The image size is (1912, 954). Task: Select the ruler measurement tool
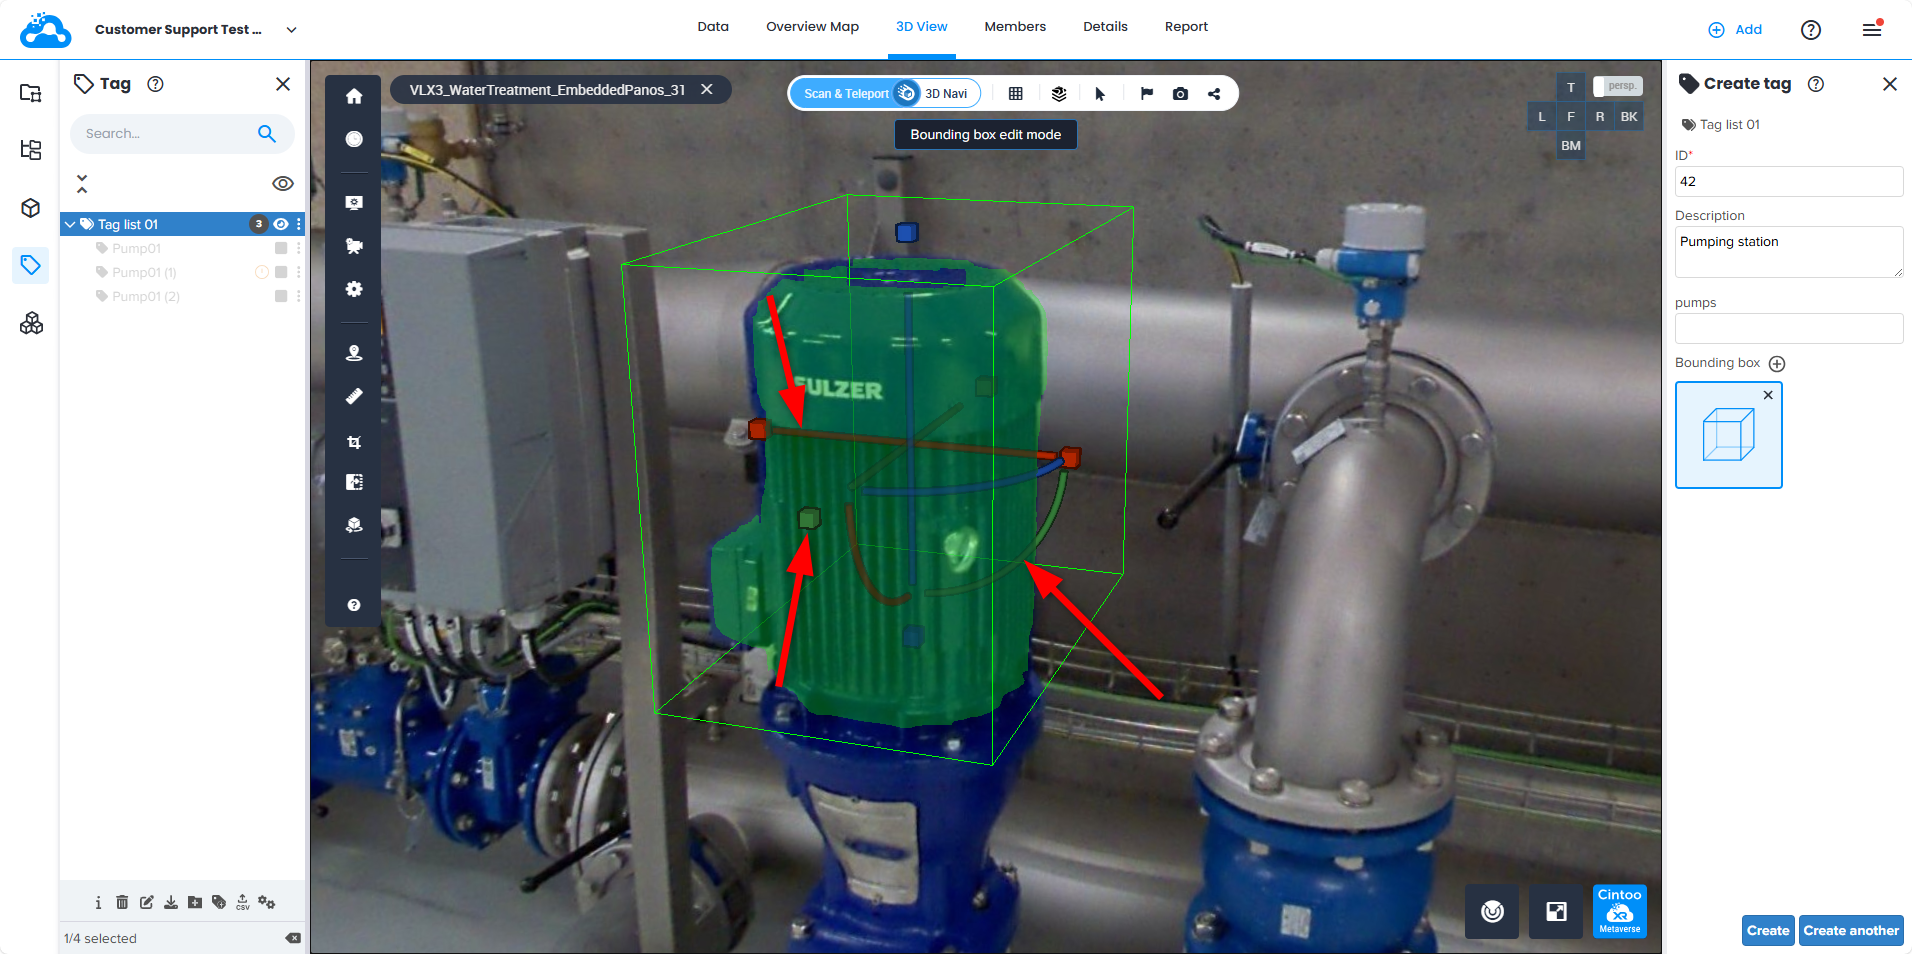coord(354,396)
